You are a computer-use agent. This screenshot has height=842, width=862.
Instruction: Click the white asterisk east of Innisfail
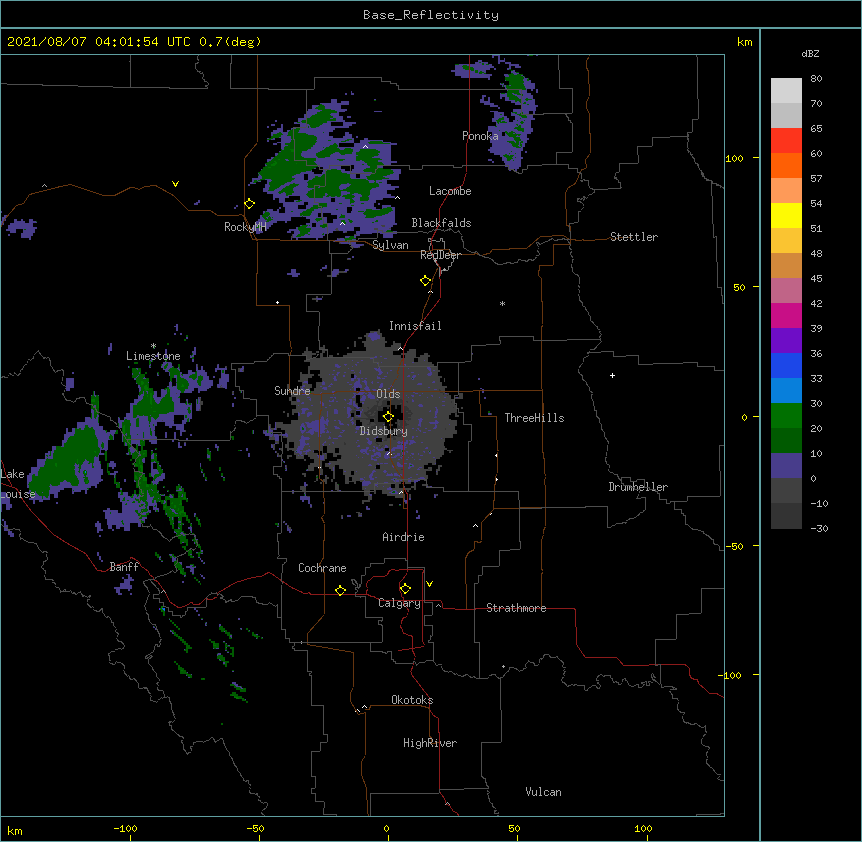point(502,303)
